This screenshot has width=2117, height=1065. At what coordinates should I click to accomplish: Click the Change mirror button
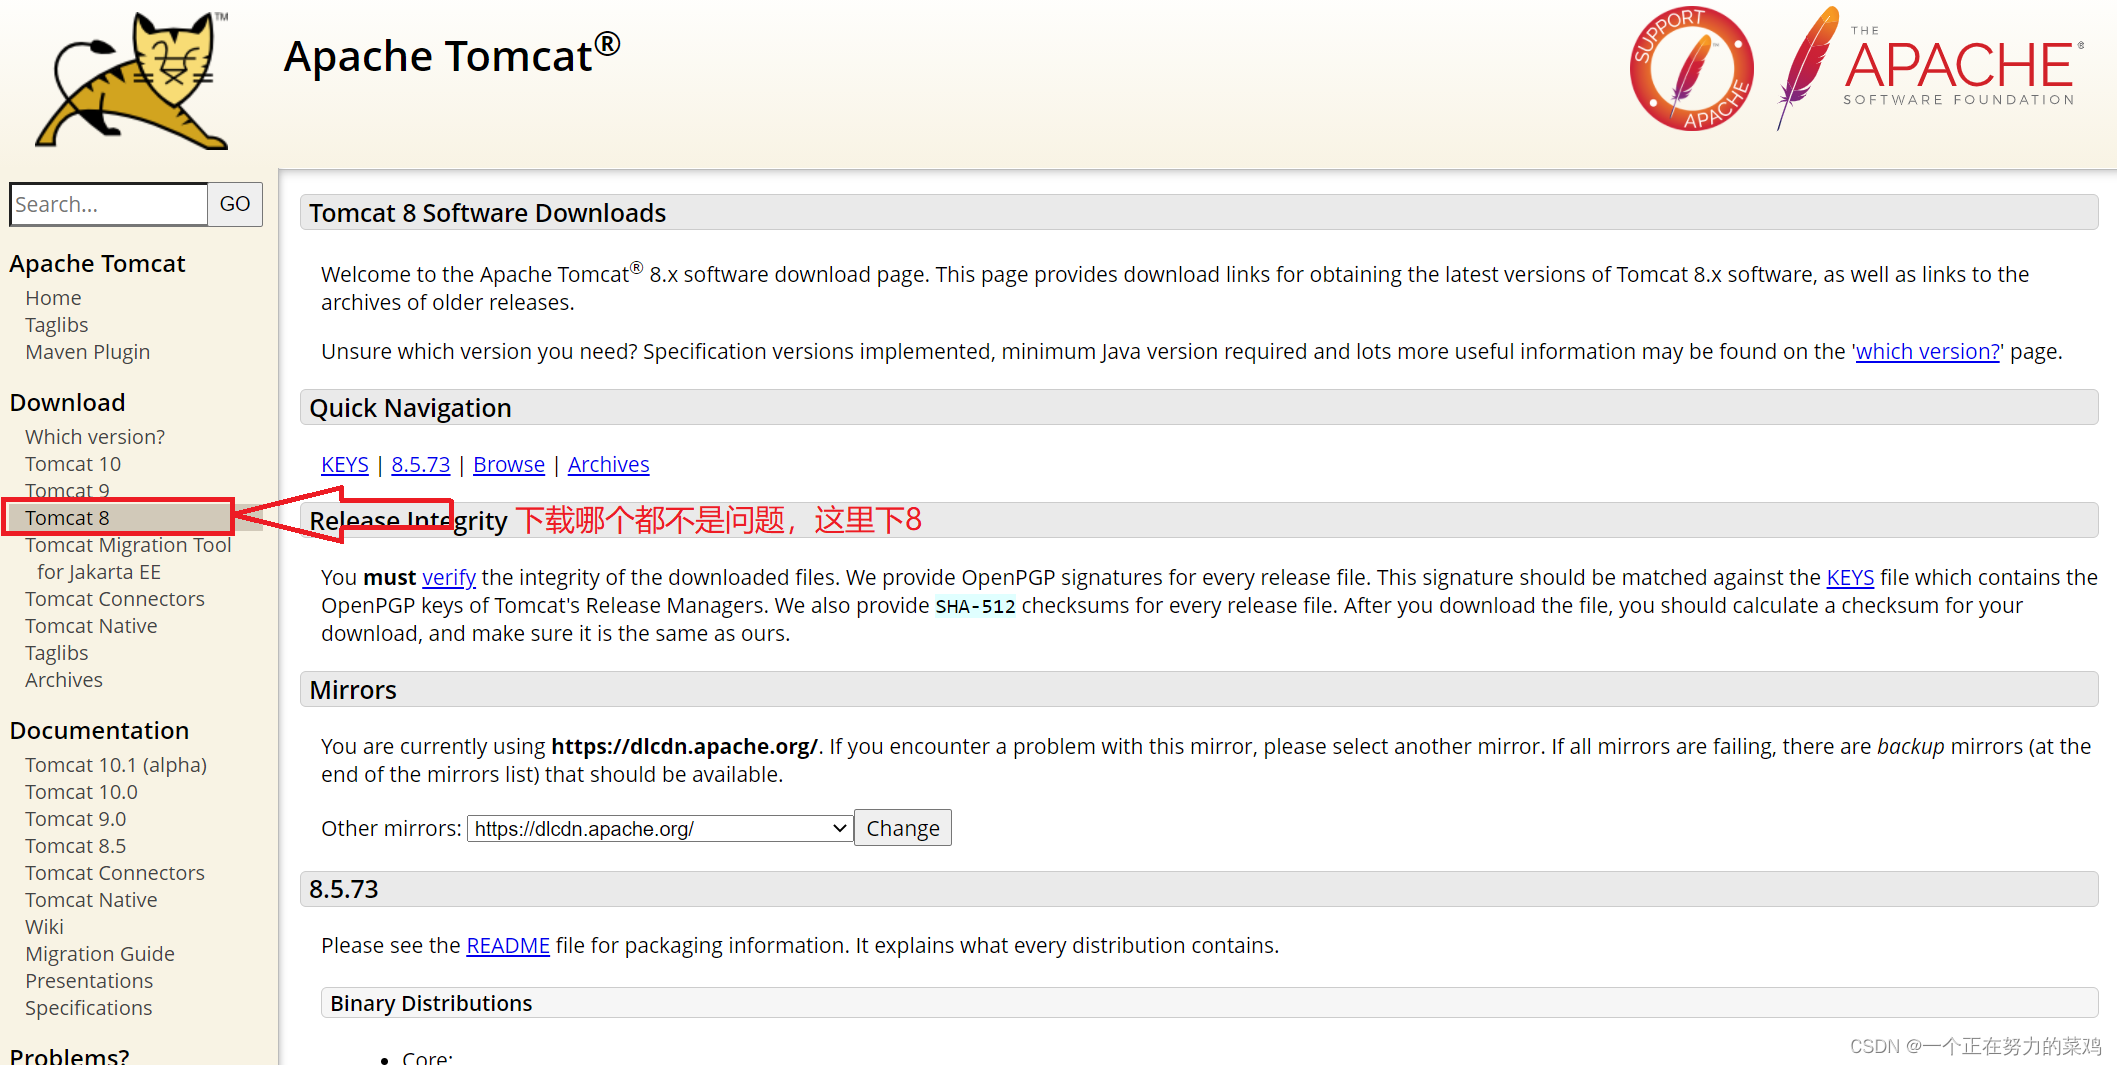click(x=903, y=829)
